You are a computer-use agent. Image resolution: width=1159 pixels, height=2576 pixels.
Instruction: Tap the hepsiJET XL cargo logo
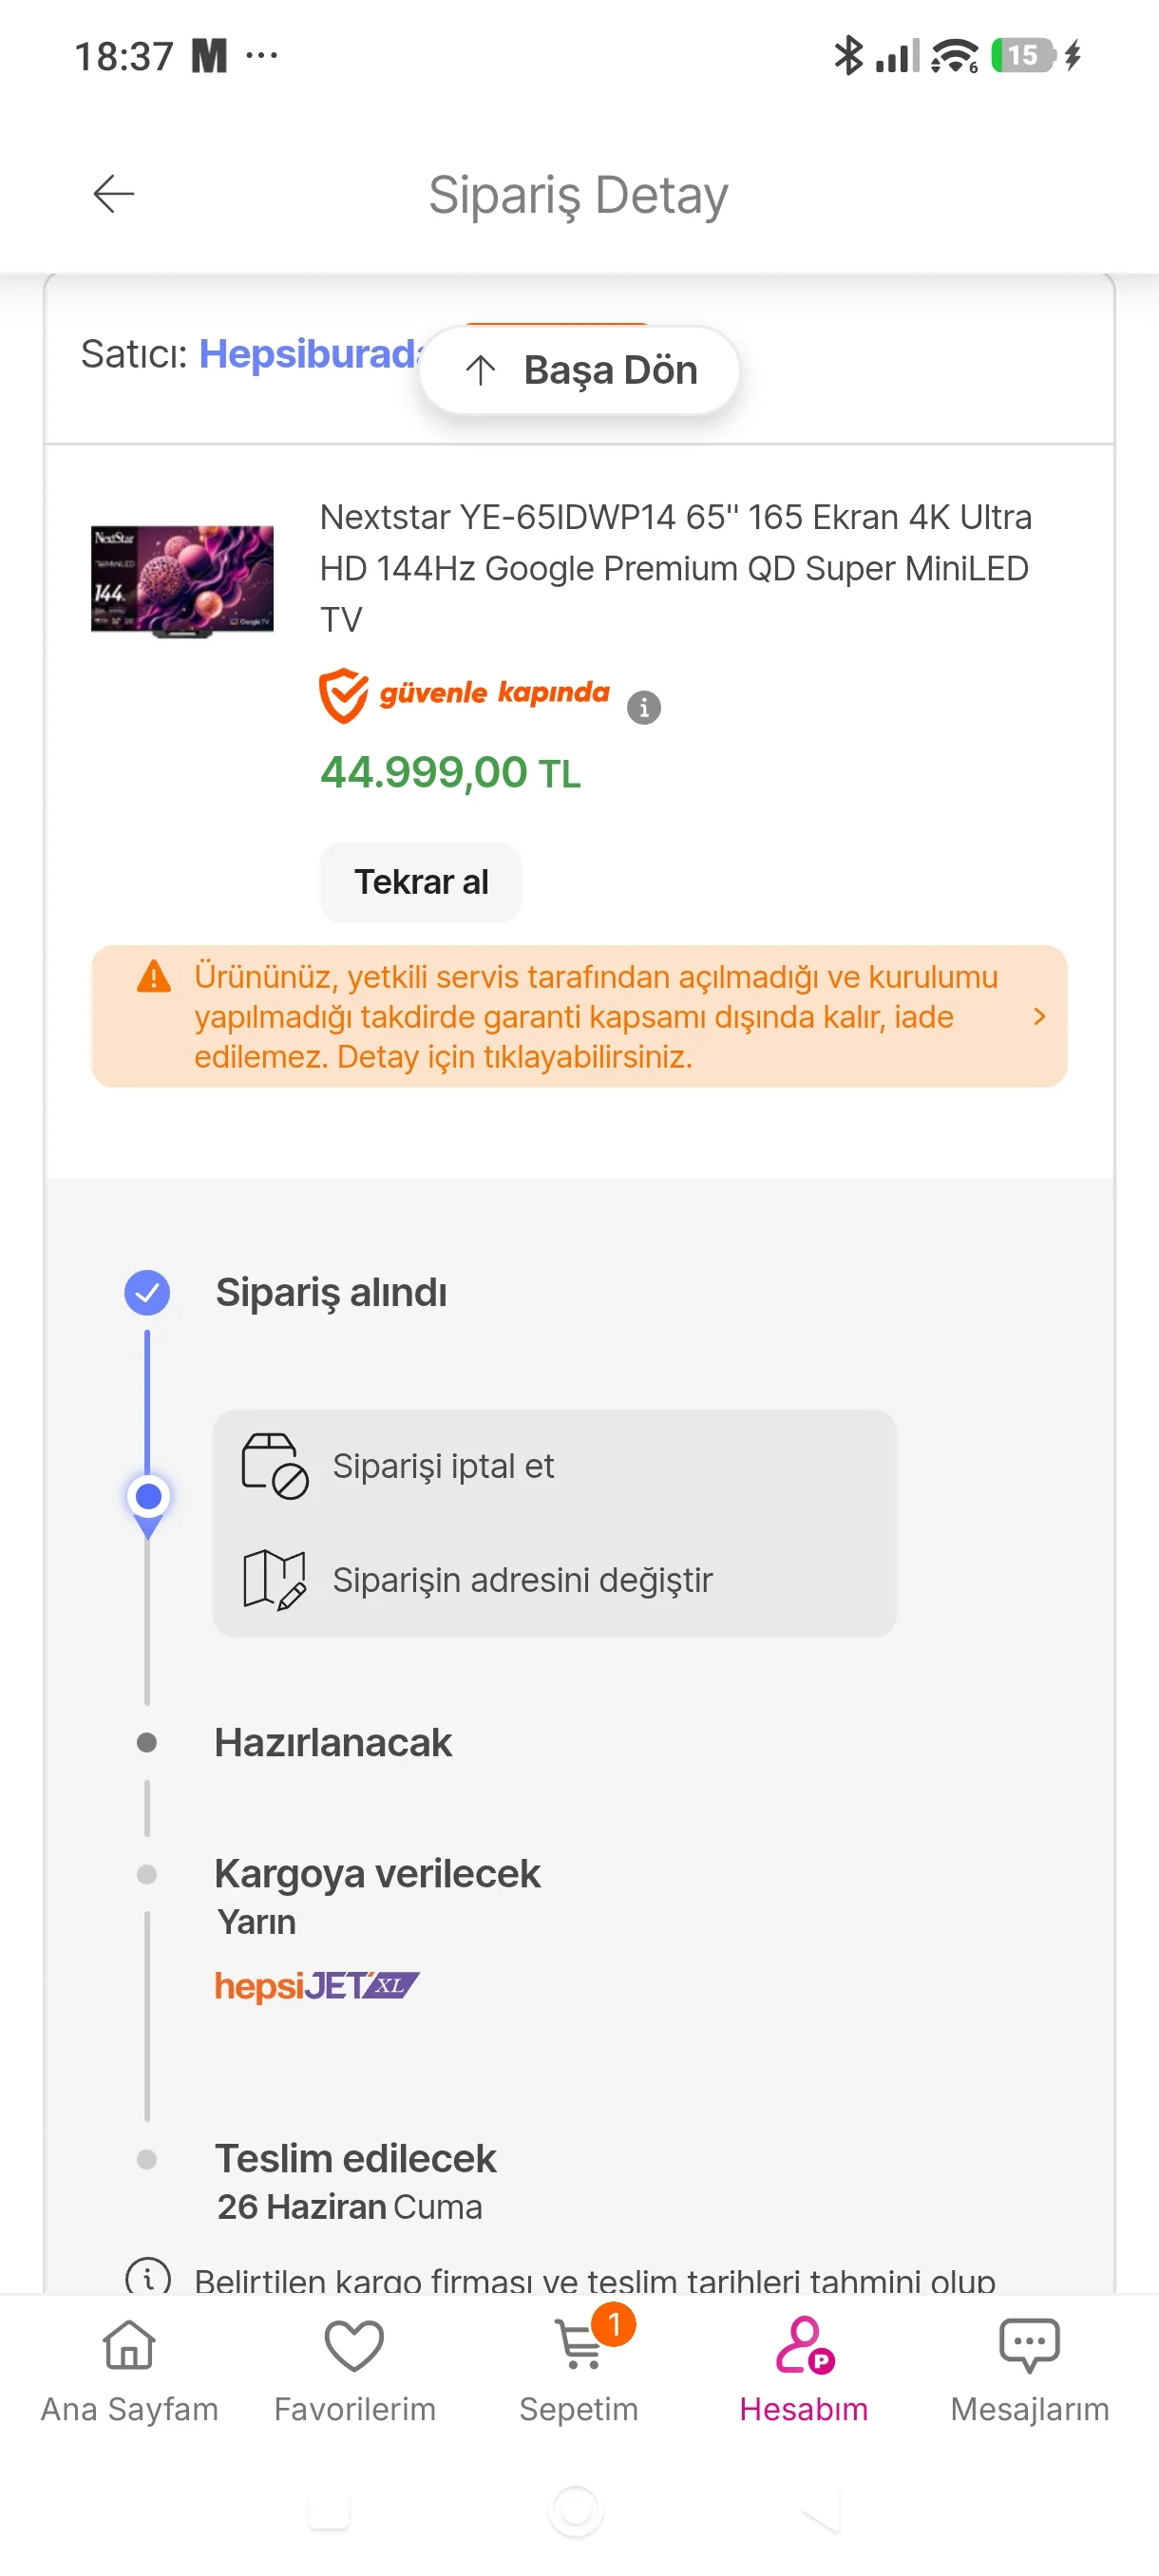317,1985
